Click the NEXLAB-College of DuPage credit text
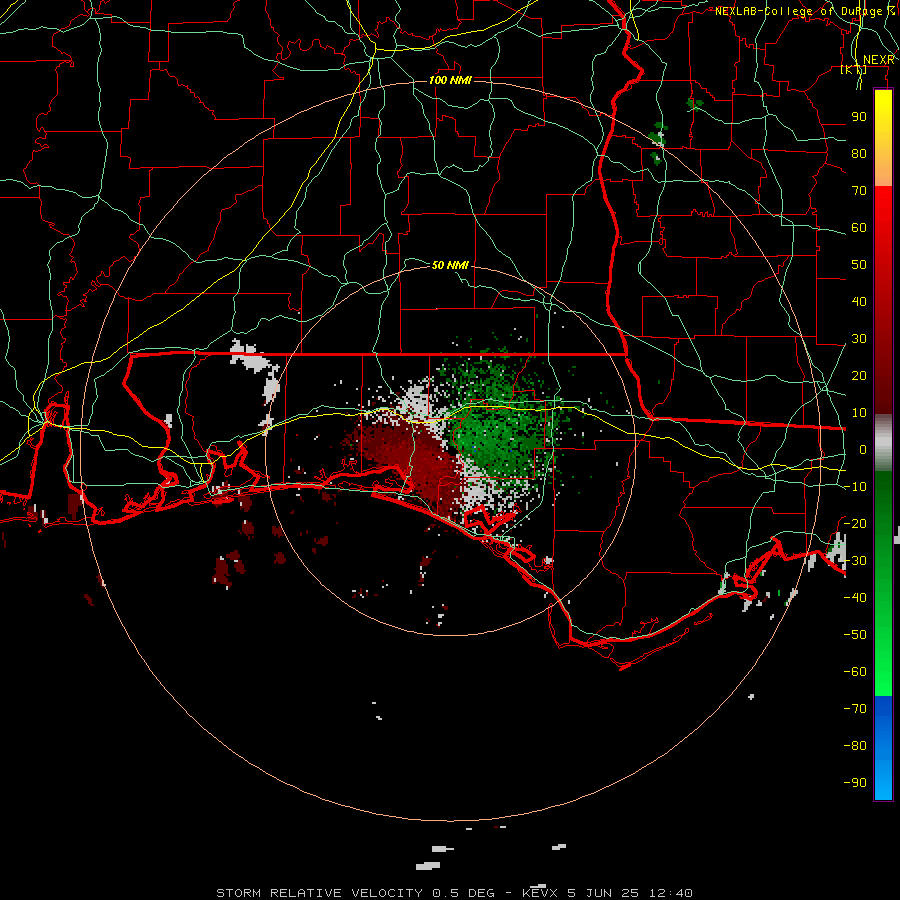This screenshot has height=900, width=900. click(x=805, y=11)
